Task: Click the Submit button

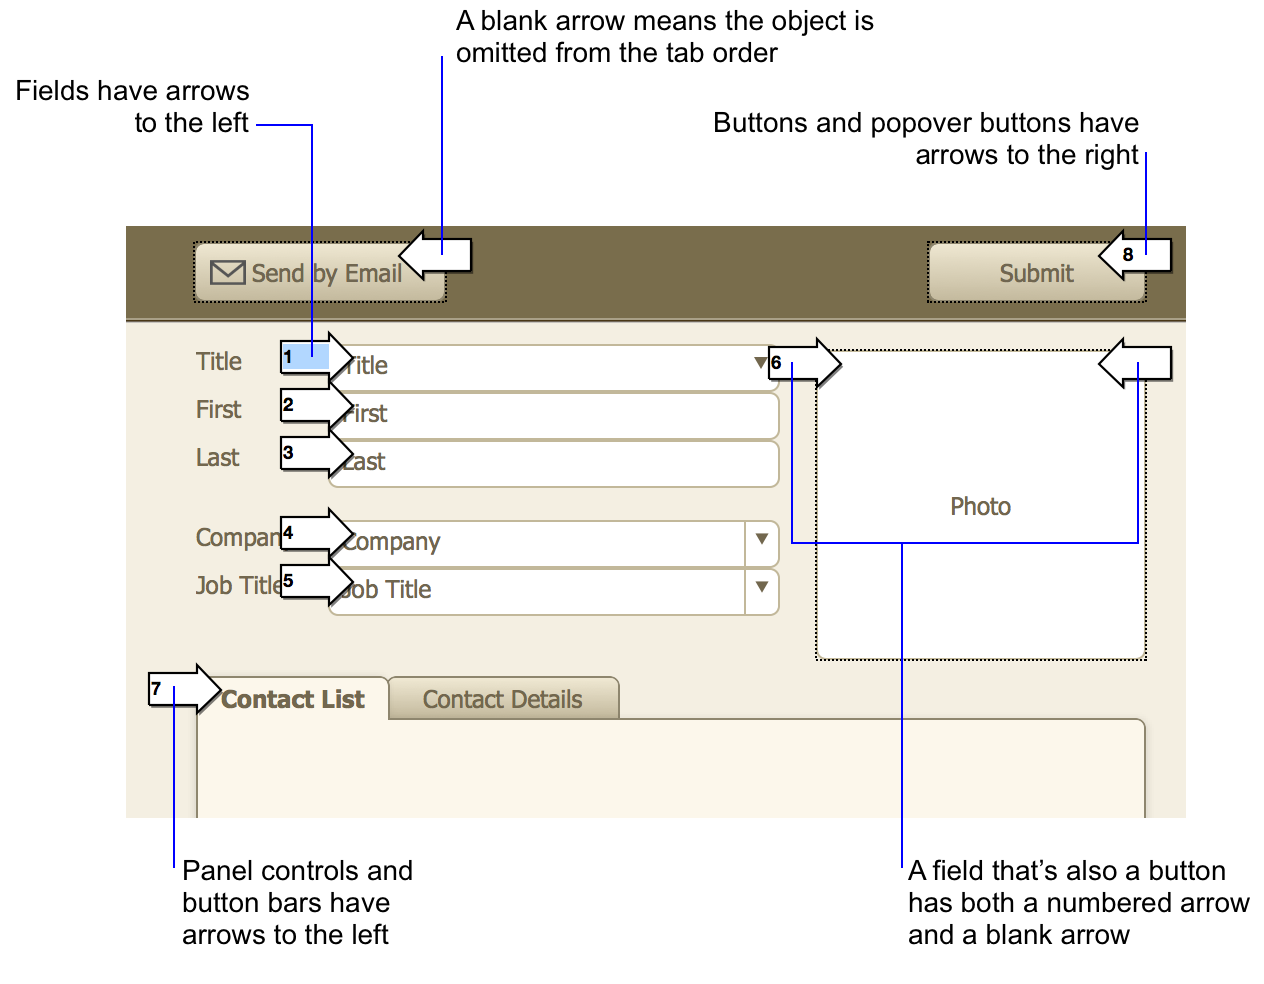Action: (x=1036, y=273)
